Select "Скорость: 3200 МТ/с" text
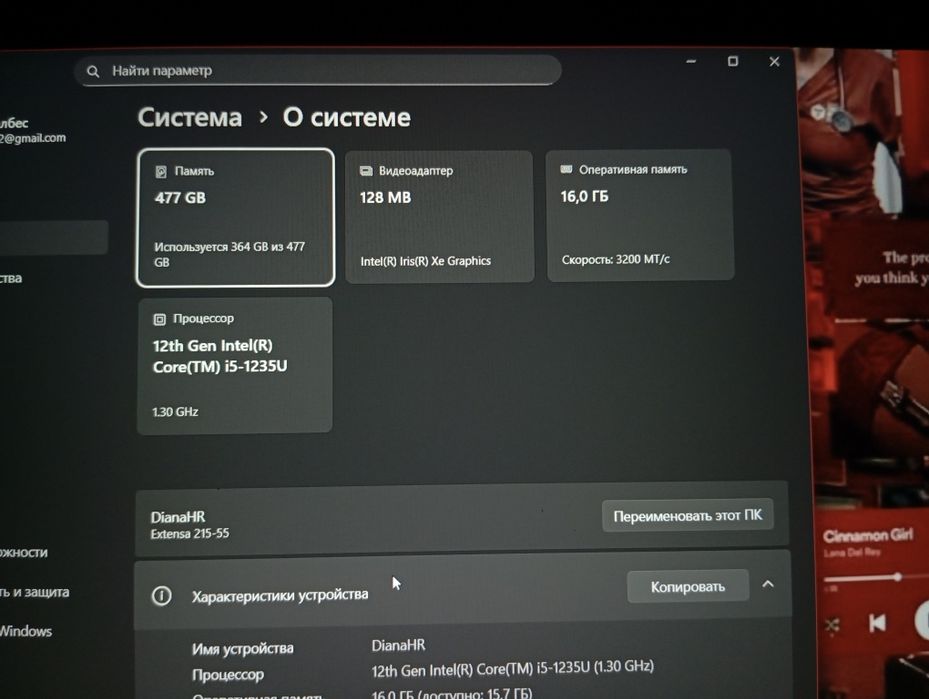929x699 pixels. coord(616,259)
